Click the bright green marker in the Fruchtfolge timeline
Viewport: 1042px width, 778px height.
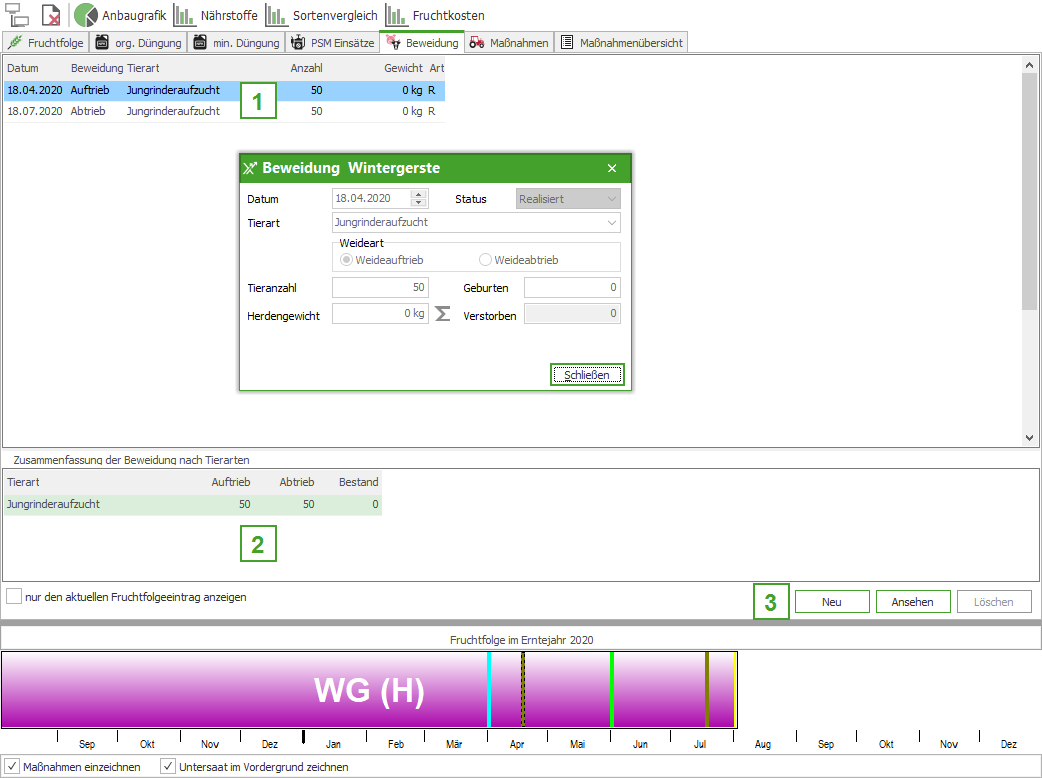coord(611,690)
